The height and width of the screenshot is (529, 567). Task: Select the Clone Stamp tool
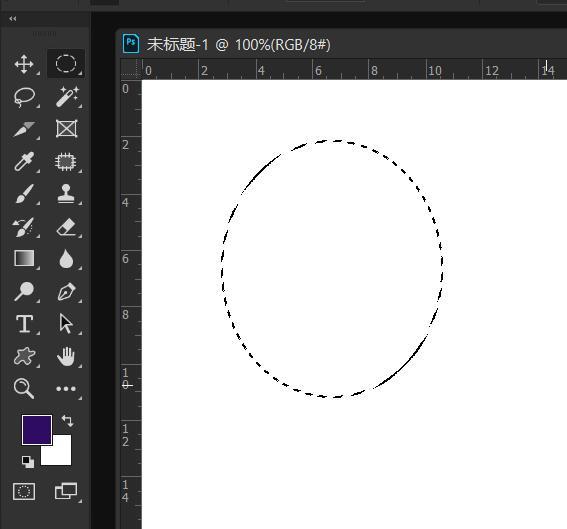coord(66,194)
